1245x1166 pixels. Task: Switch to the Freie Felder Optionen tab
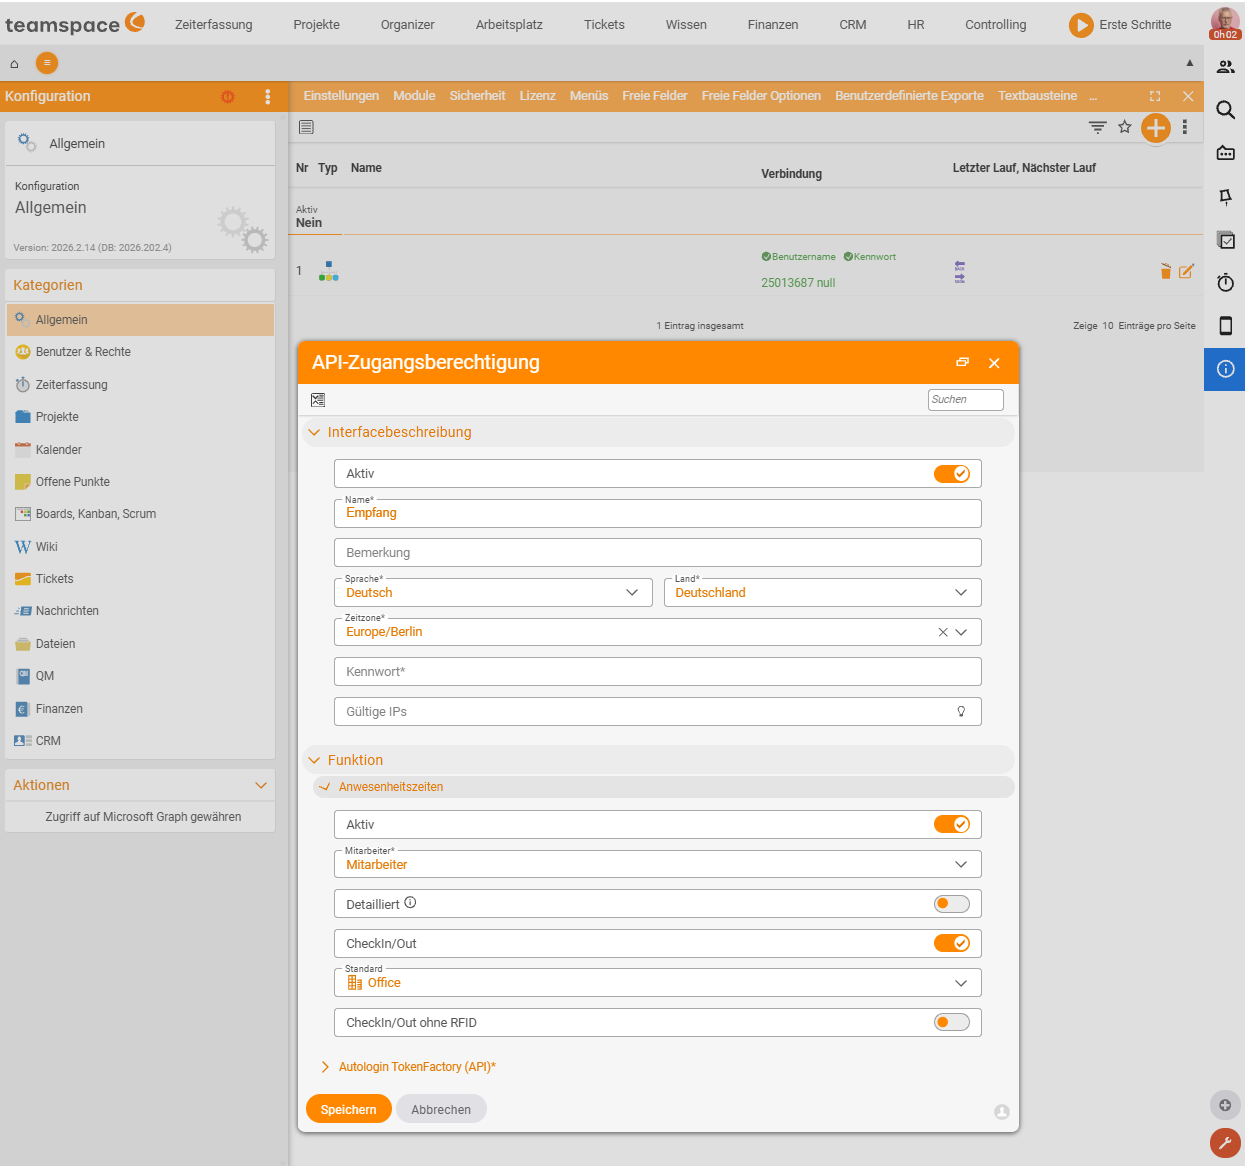(x=761, y=96)
